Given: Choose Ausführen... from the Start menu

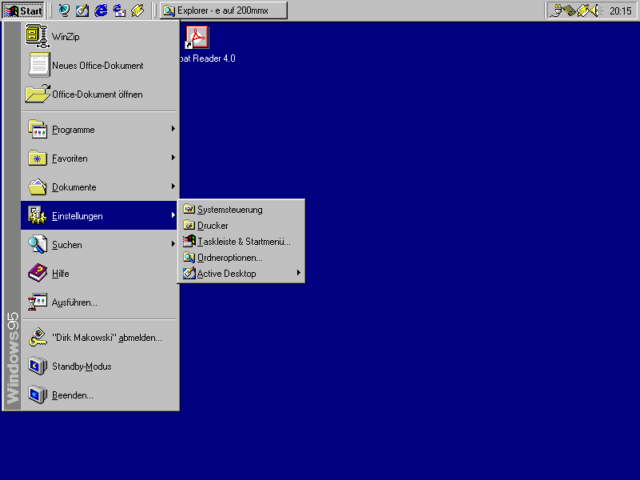Looking at the screenshot, I should click(100, 302).
